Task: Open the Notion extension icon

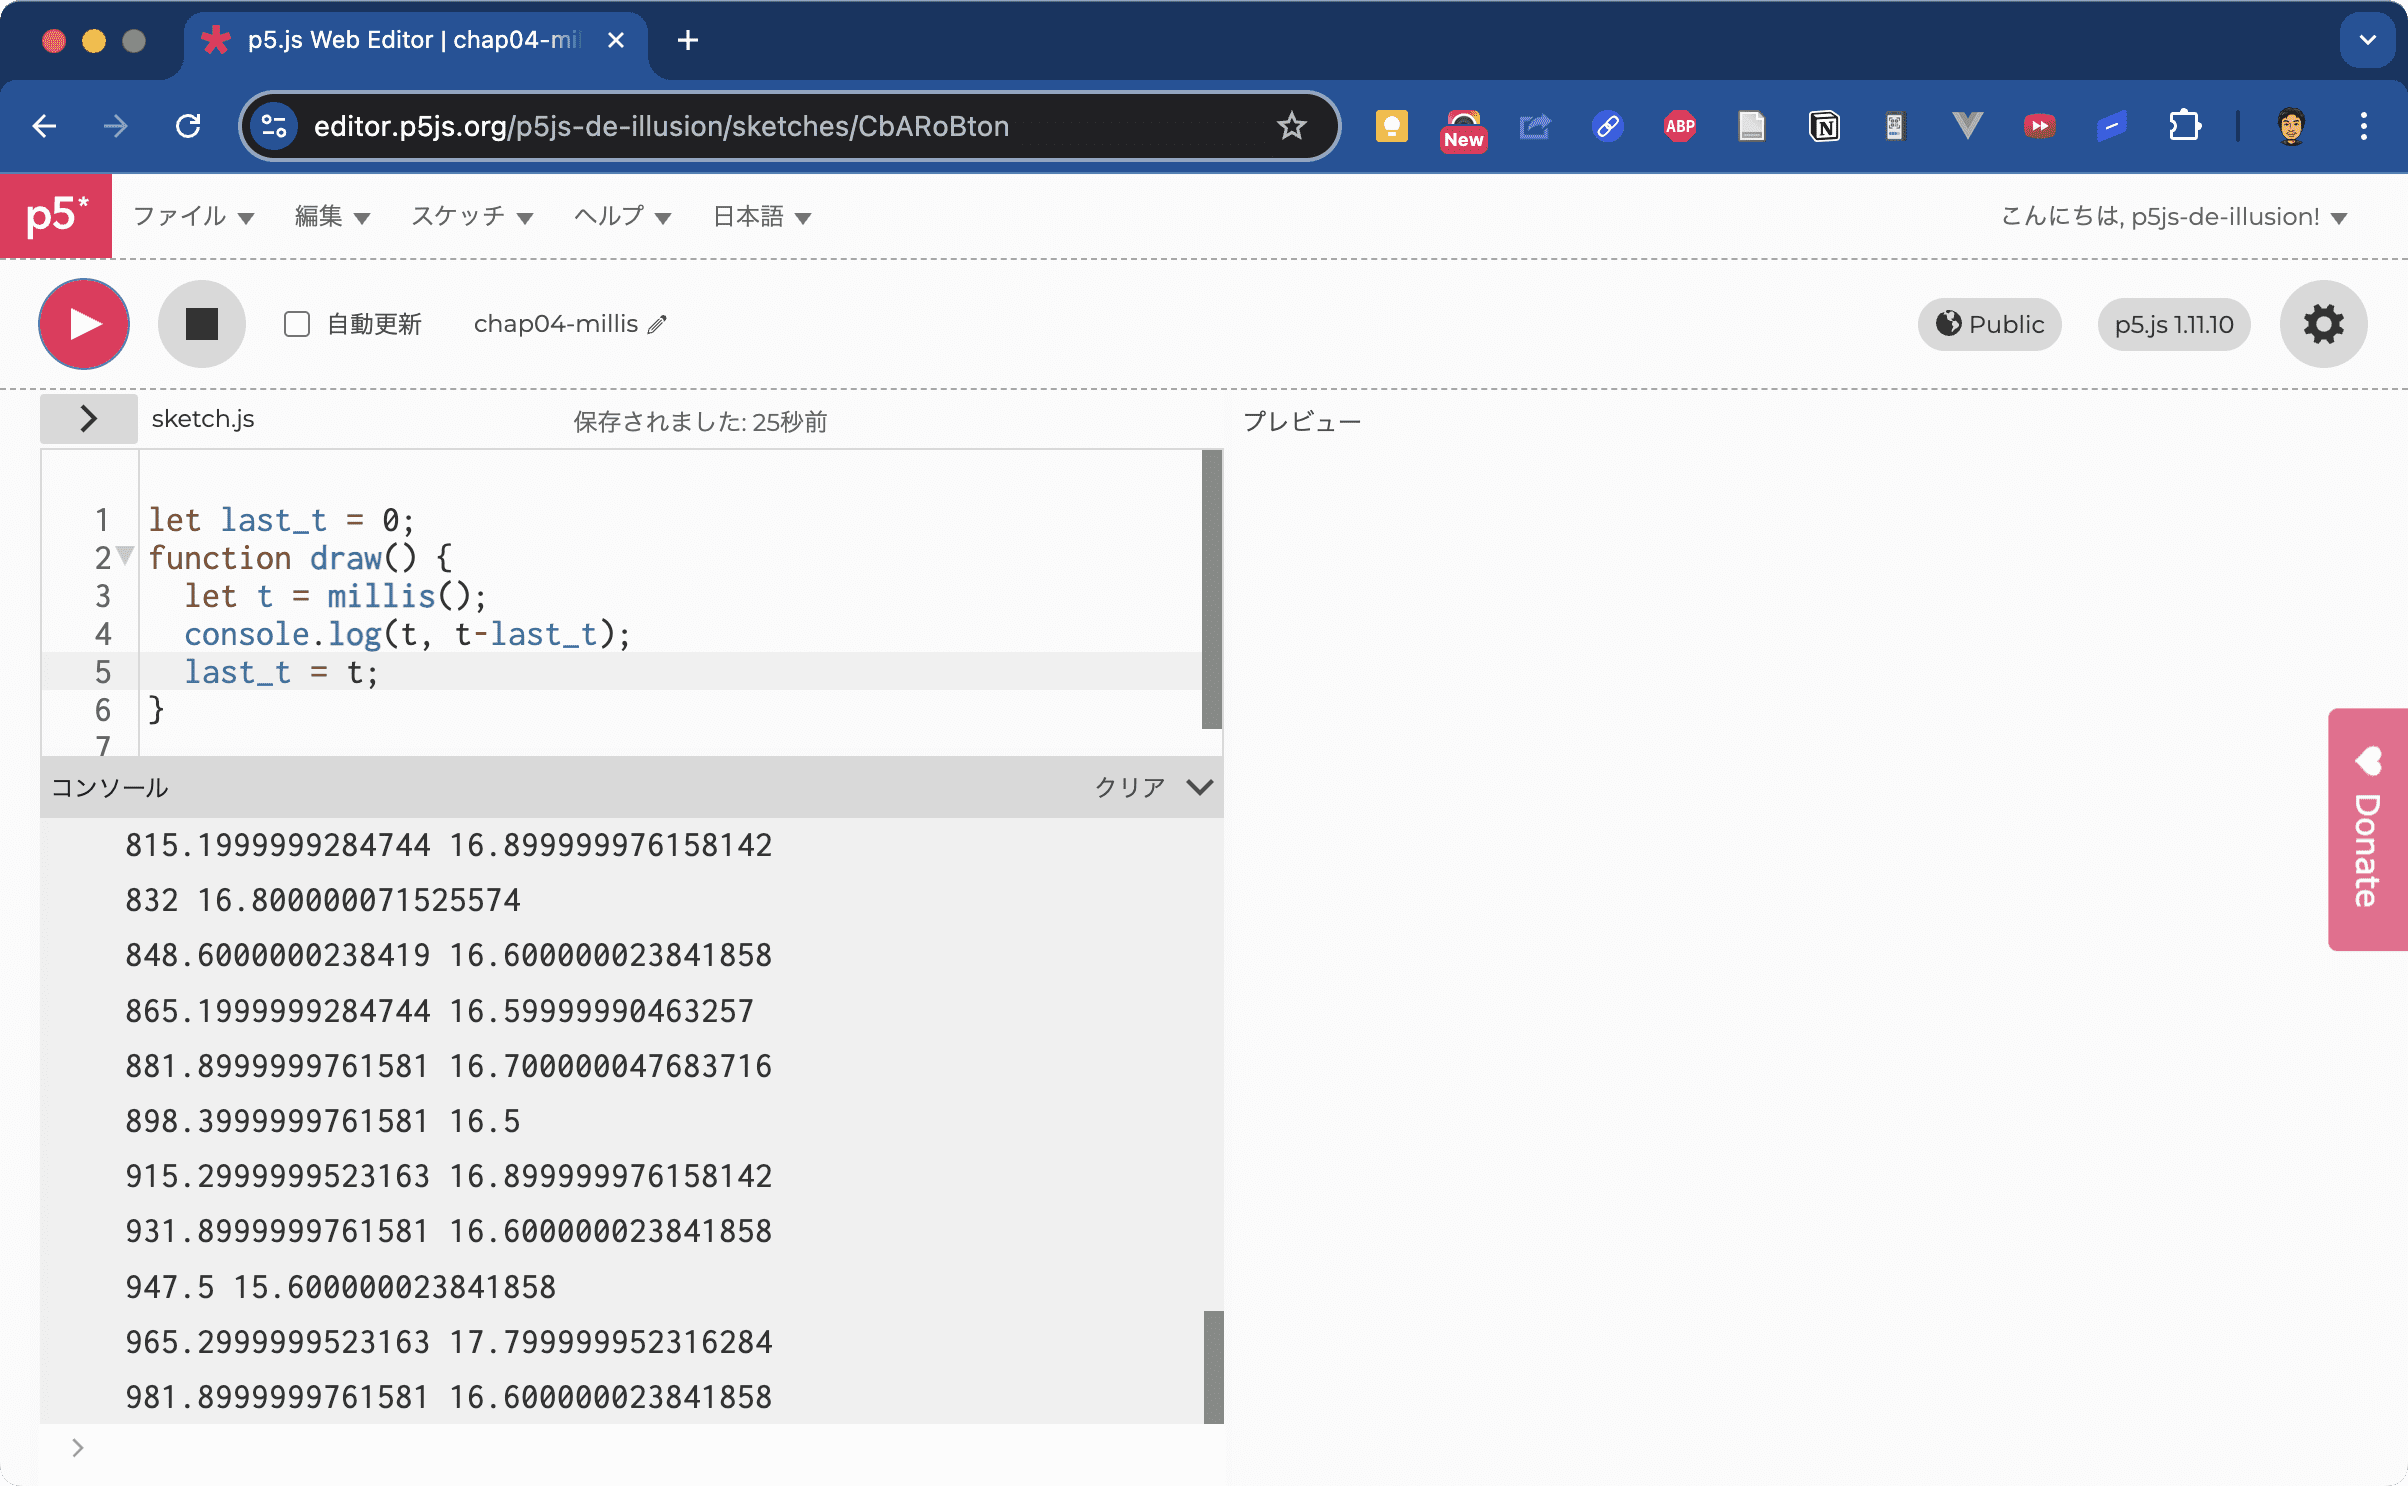Action: (1824, 126)
